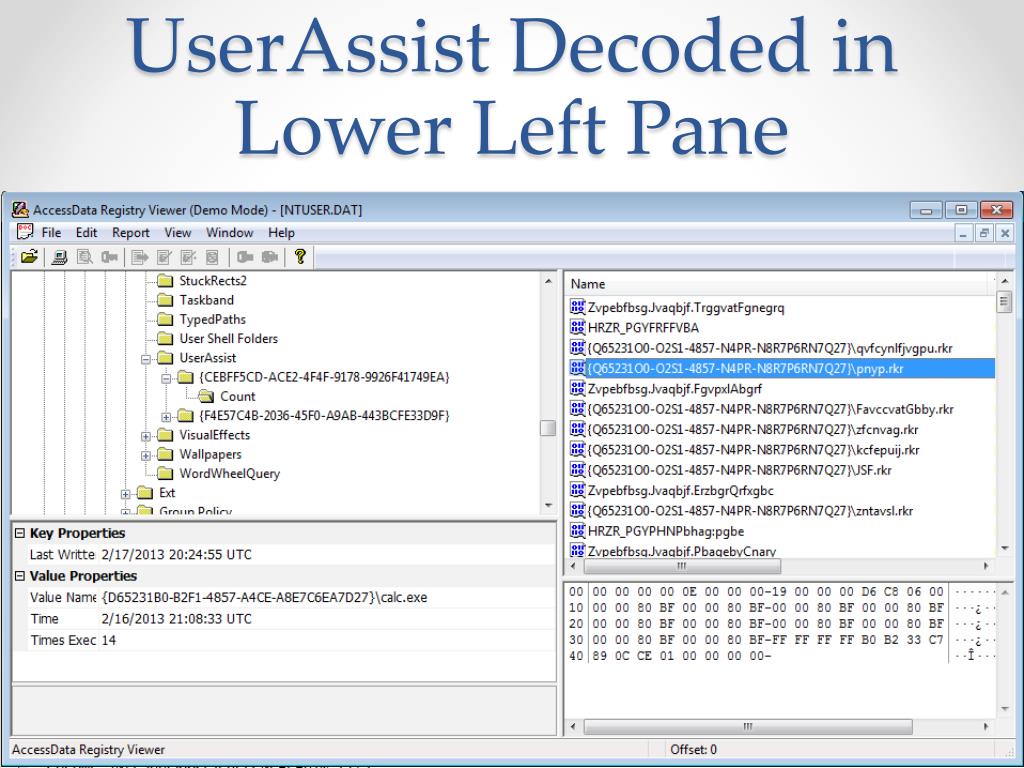Collapse the UserAssist tree node
Image resolution: width=1024 pixels, height=768 pixels.
(146, 359)
